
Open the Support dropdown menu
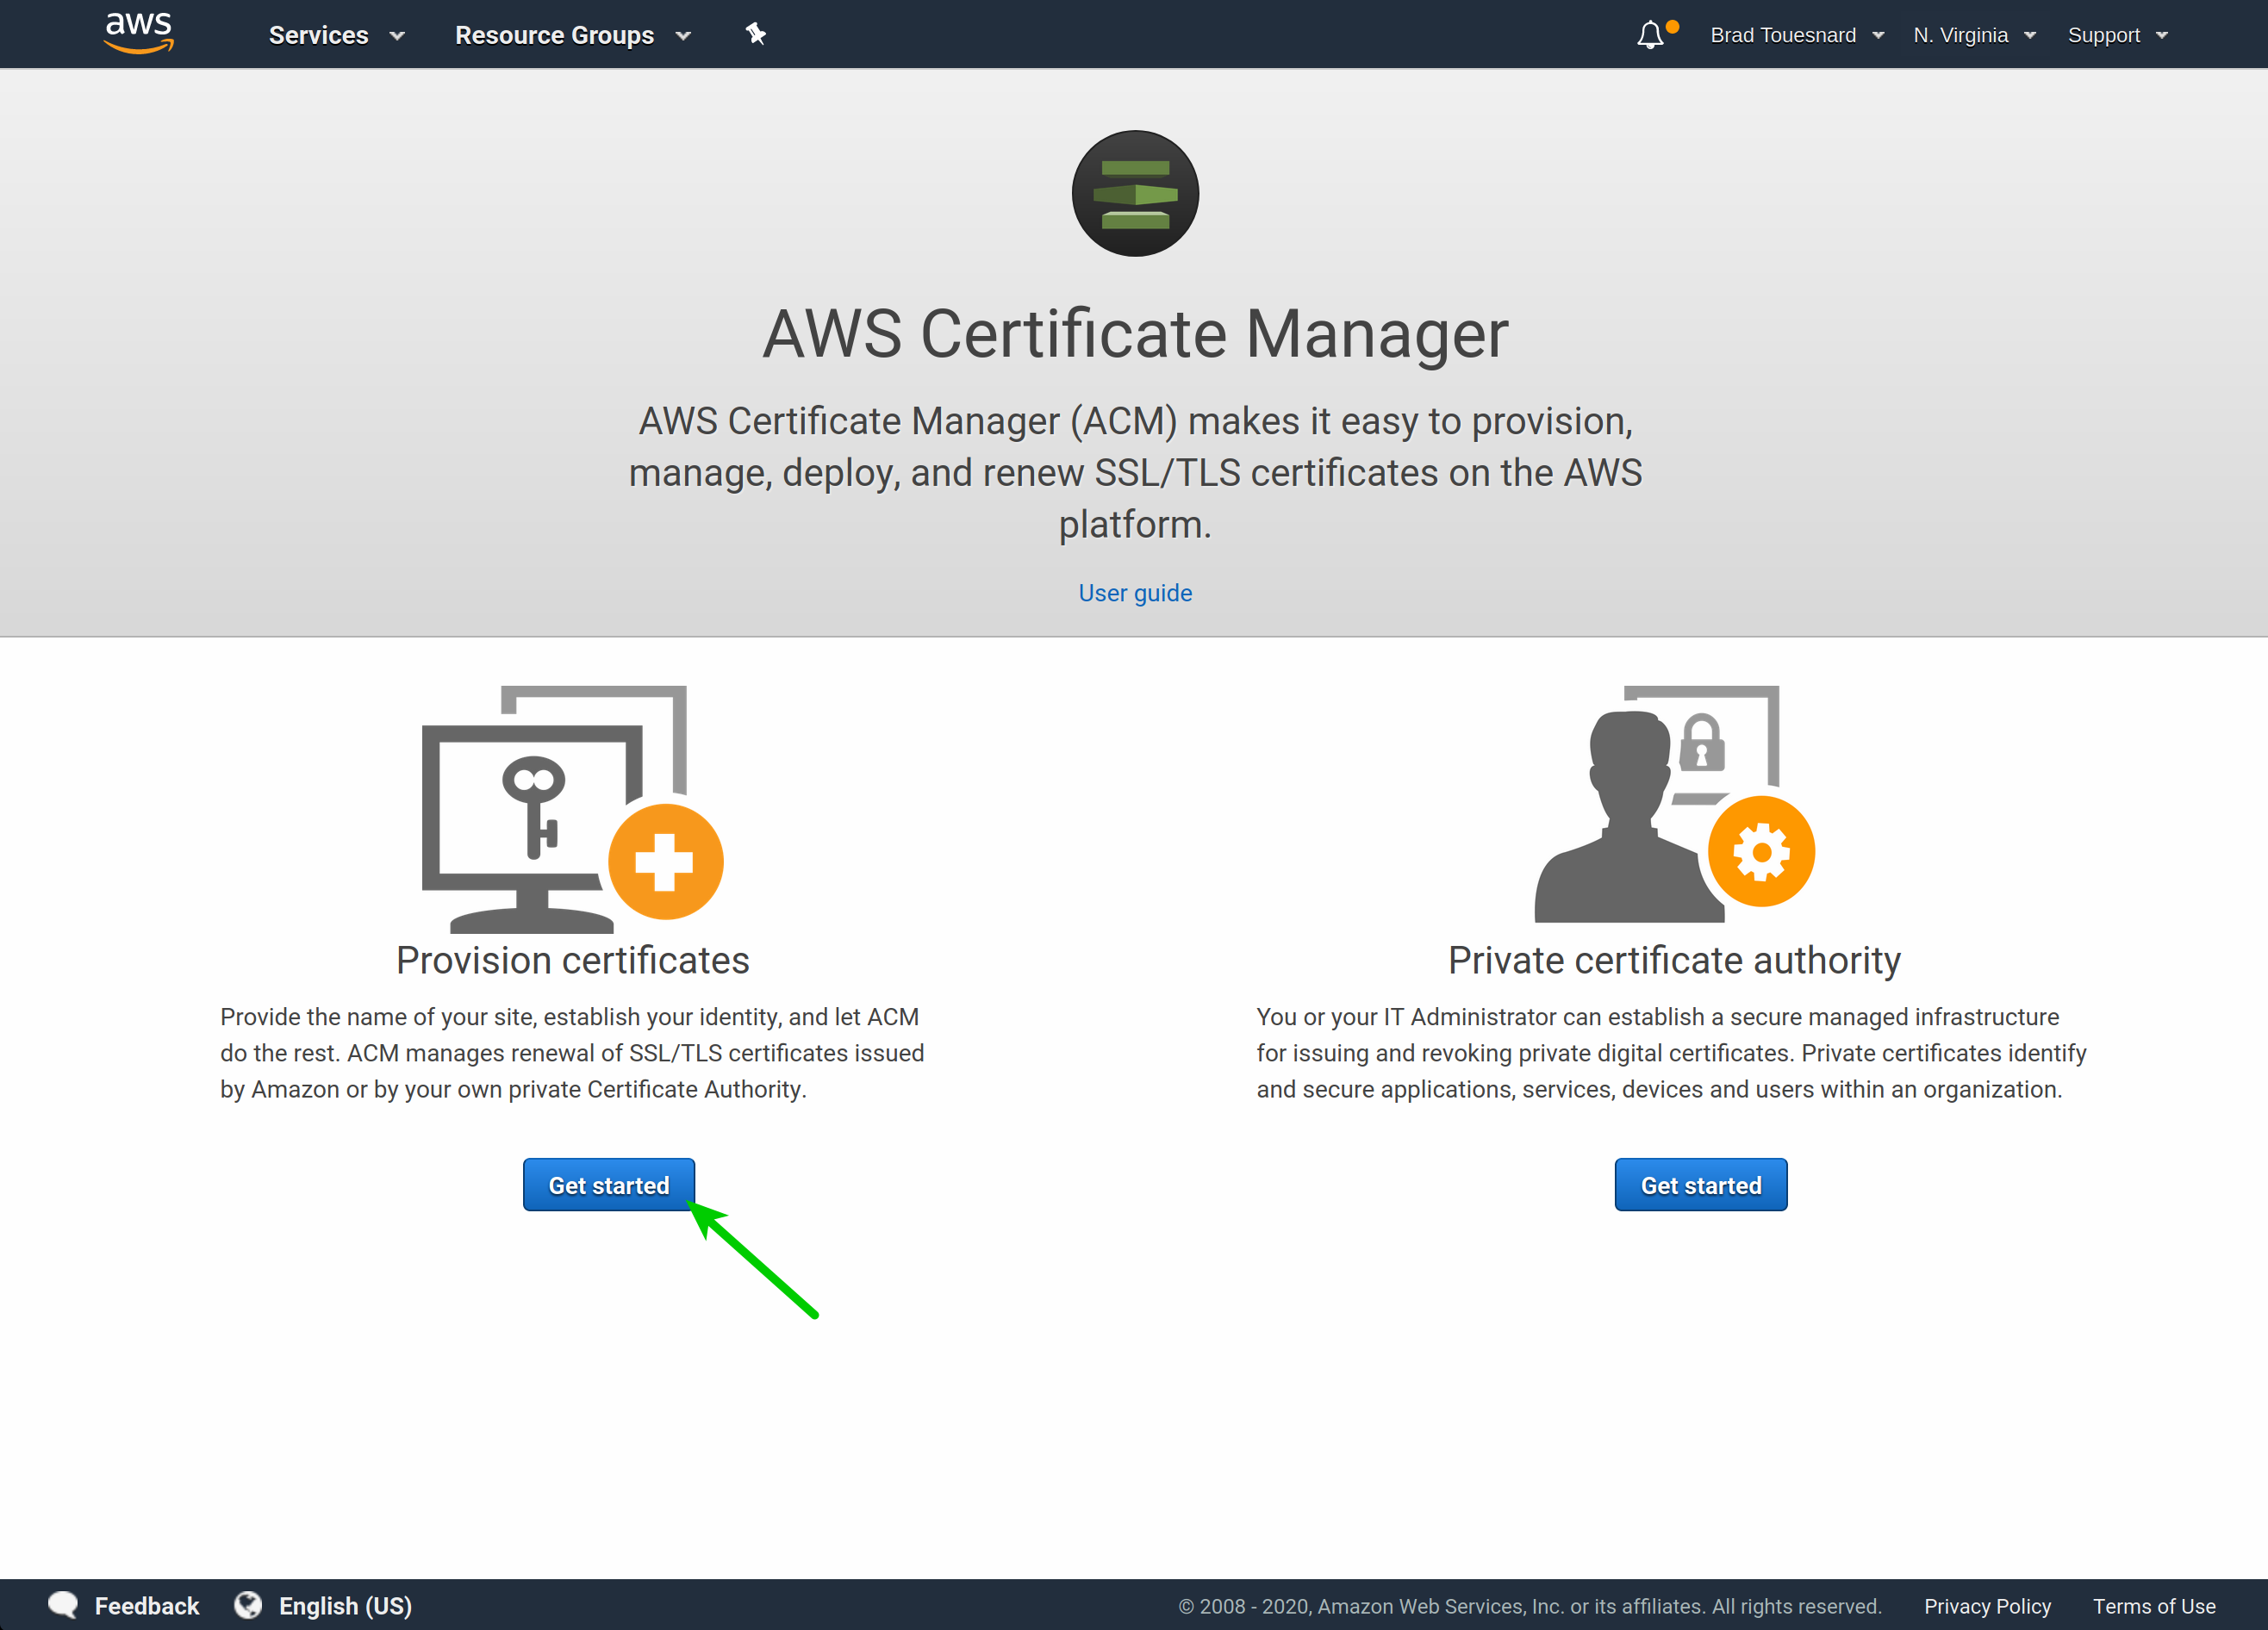2117,35
